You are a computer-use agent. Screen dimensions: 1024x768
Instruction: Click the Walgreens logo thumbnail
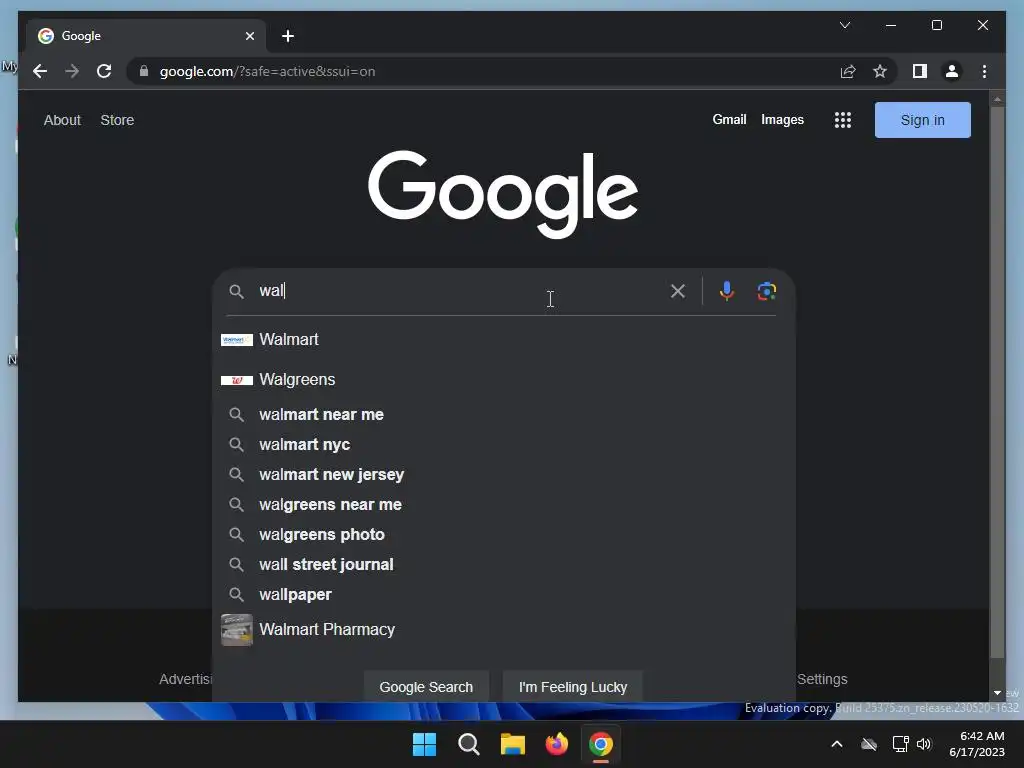(236, 380)
